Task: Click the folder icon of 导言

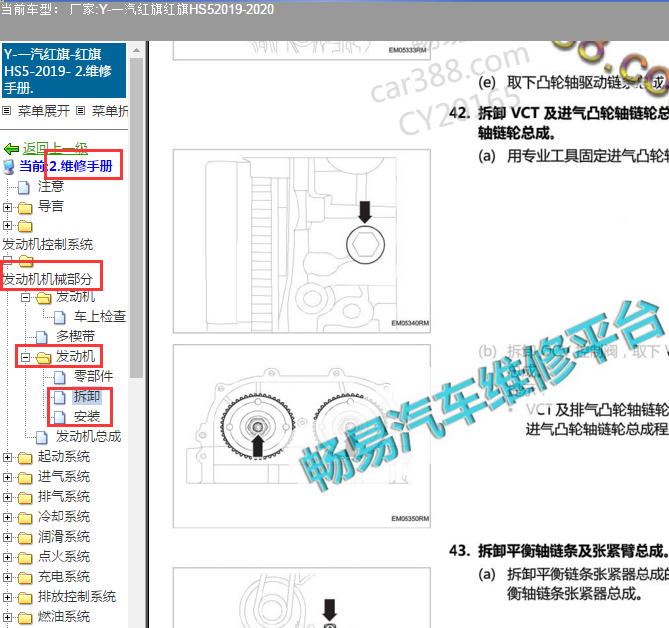Action: pos(26,208)
